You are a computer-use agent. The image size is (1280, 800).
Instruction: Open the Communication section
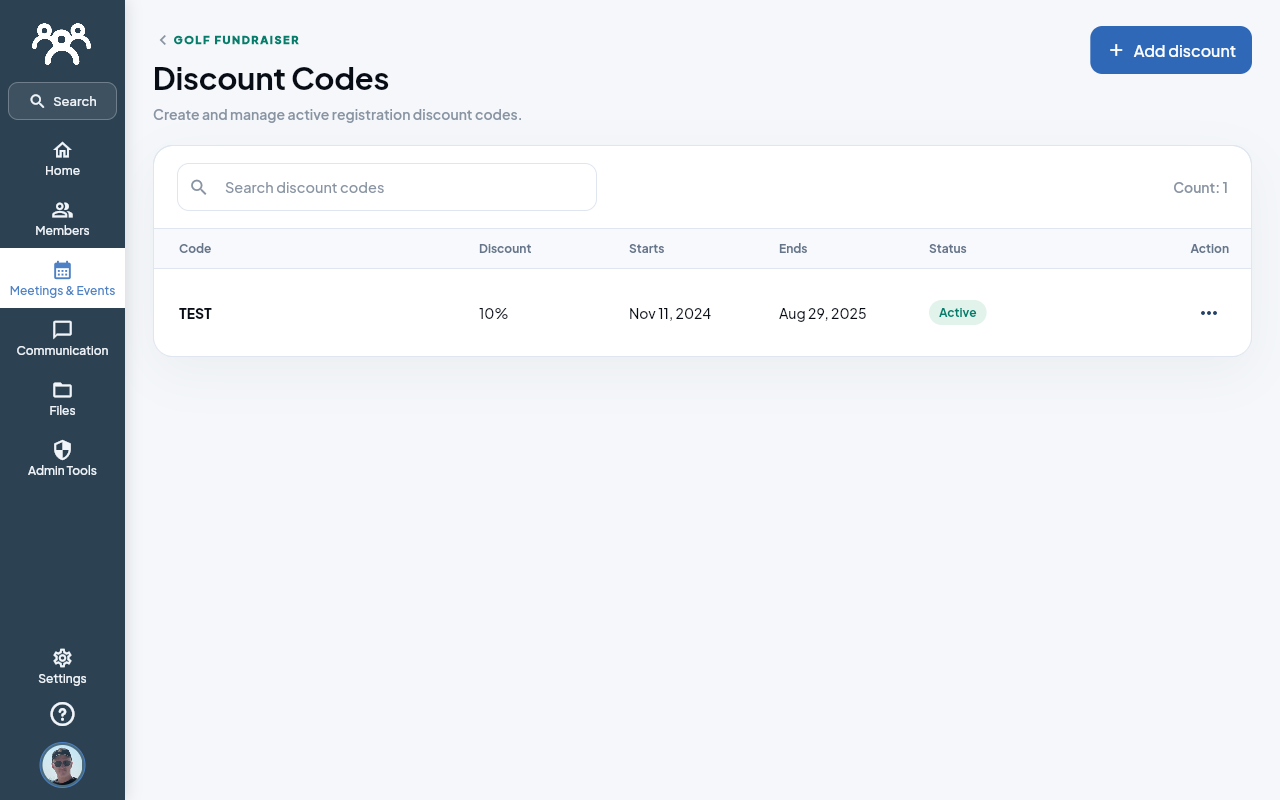pyautogui.click(x=62, y=338)
